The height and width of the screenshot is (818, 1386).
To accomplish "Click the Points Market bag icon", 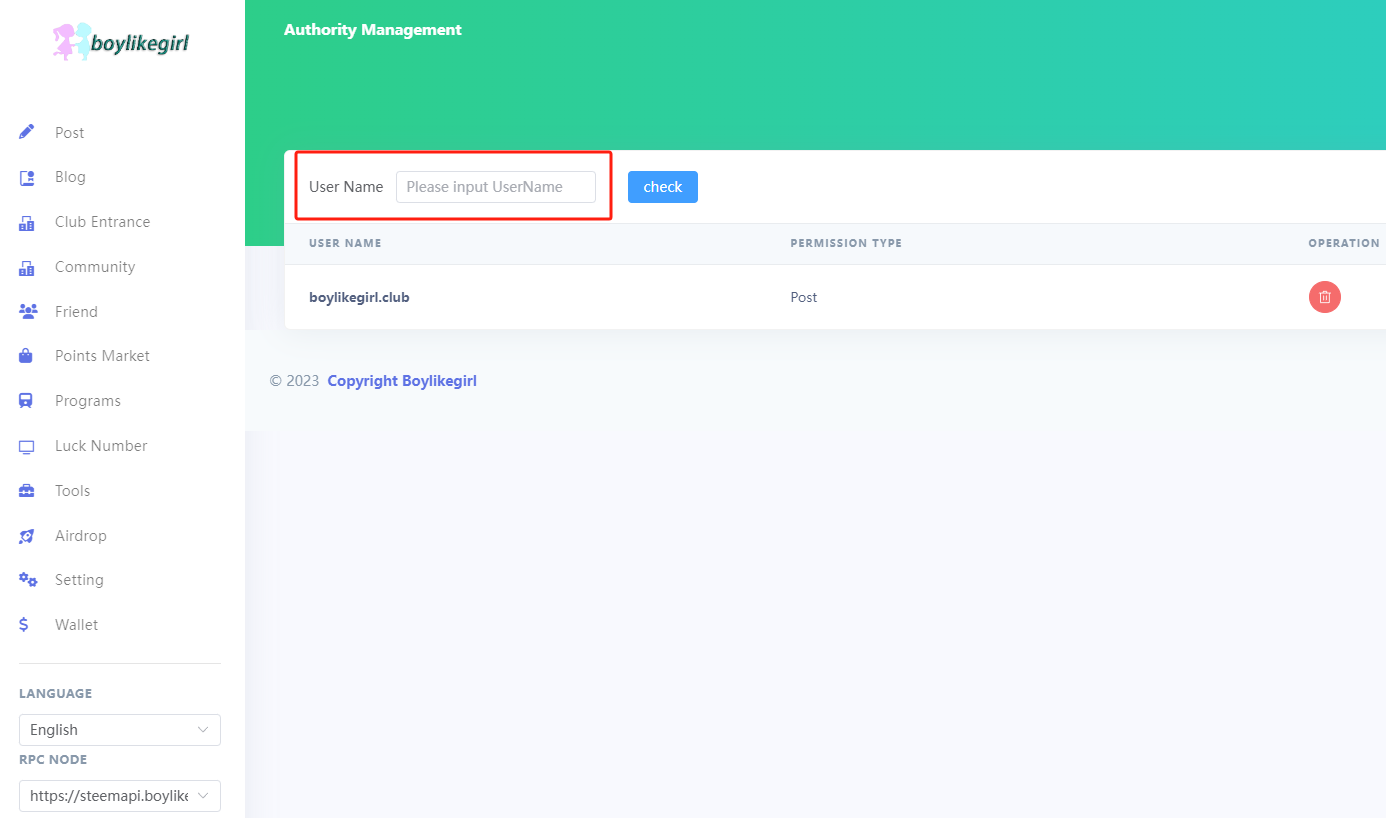I will (x=27, y=356).
